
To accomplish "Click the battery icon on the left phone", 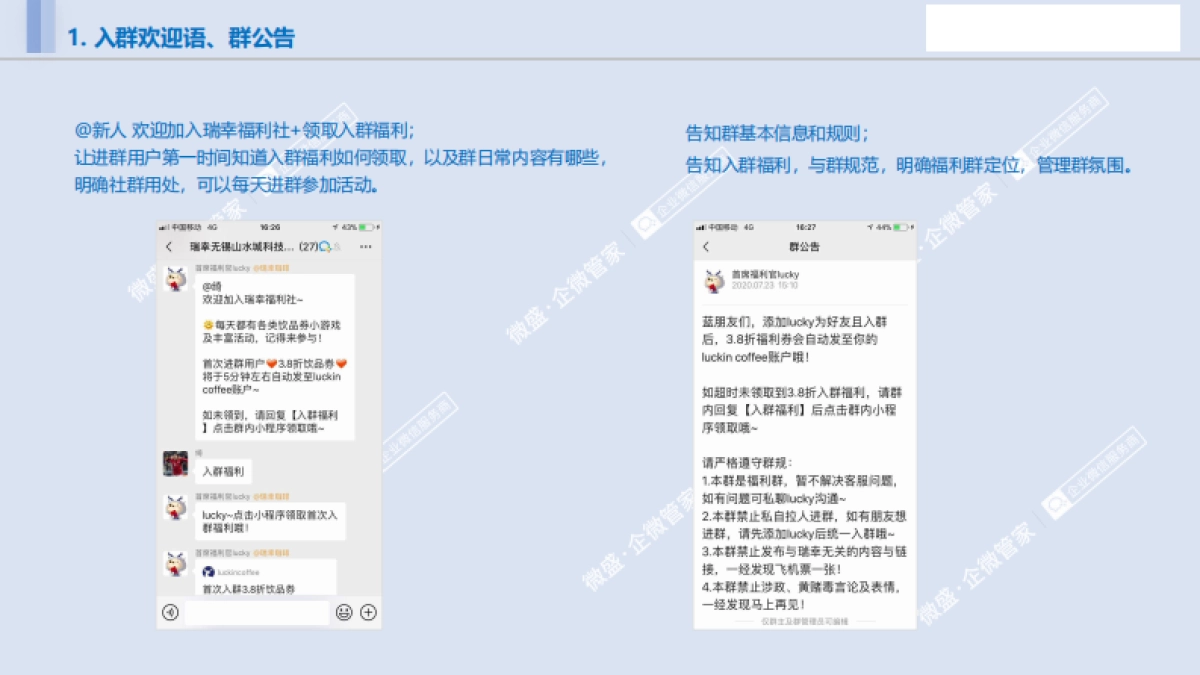I will click(x=367, y=227).
